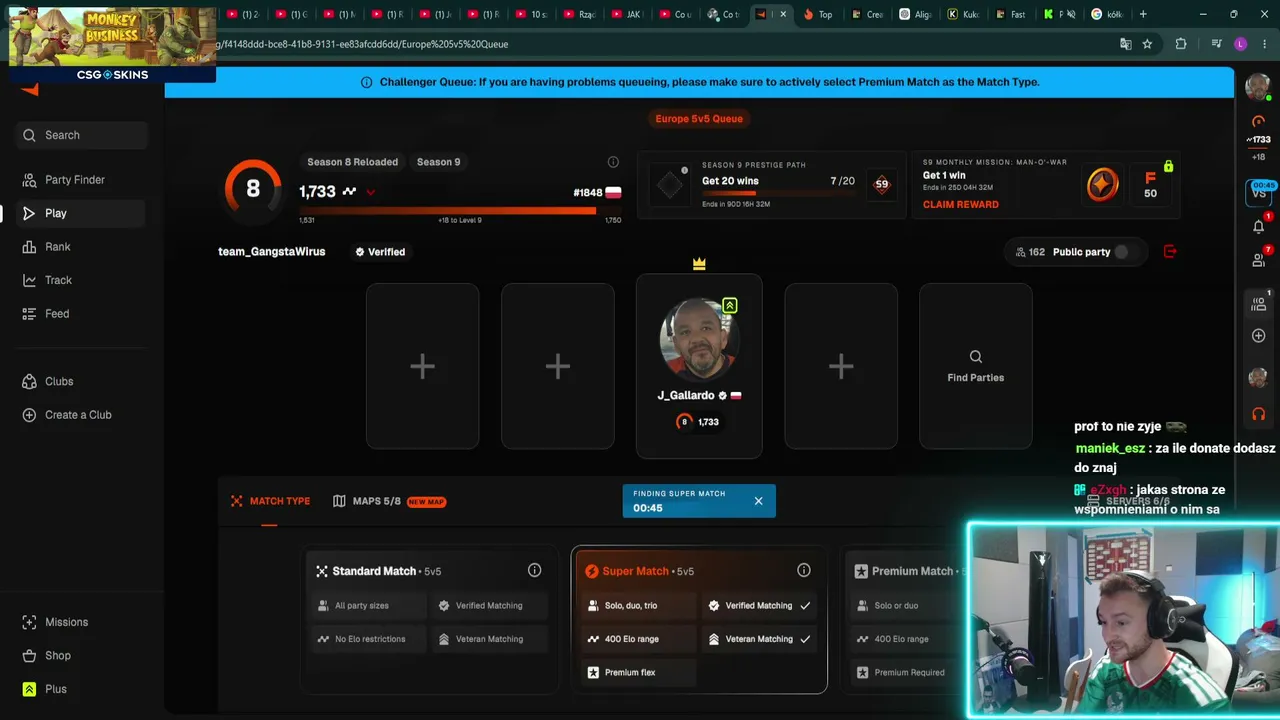
Task: Click the red leave party icon
Action: click(1170, 252)
